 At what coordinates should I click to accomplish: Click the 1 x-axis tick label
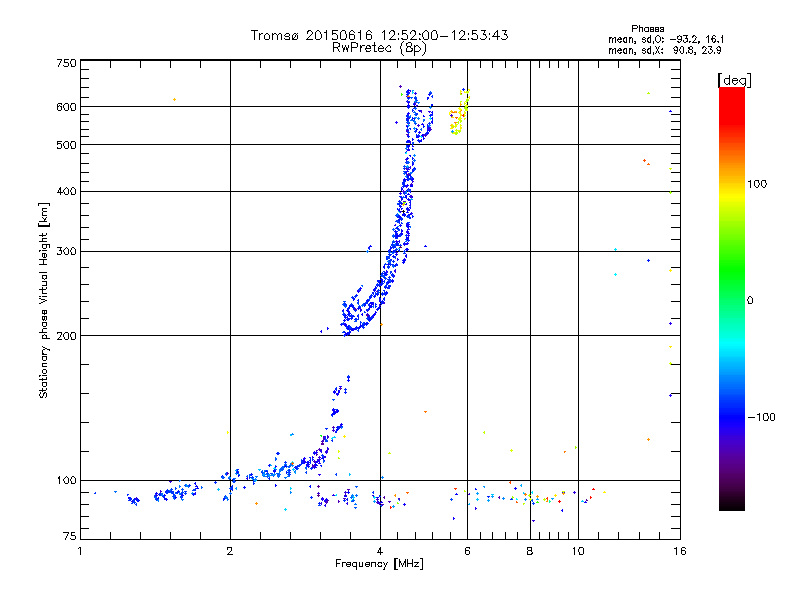80,551
